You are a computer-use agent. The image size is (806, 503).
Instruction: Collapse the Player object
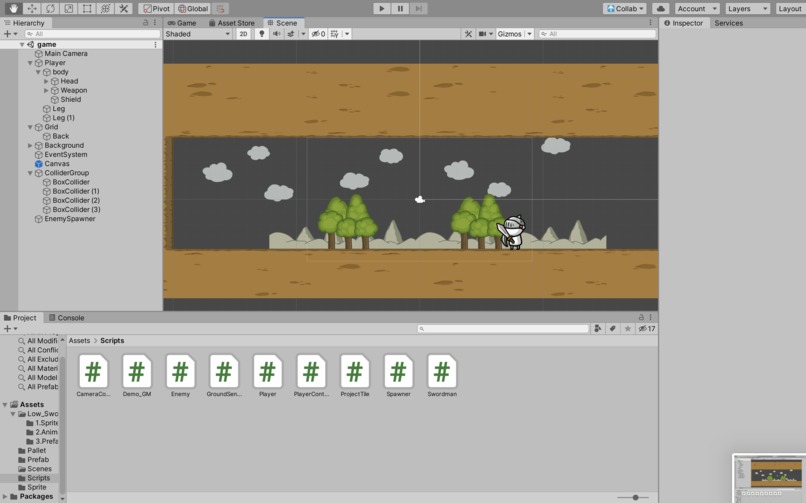[30, 63]
